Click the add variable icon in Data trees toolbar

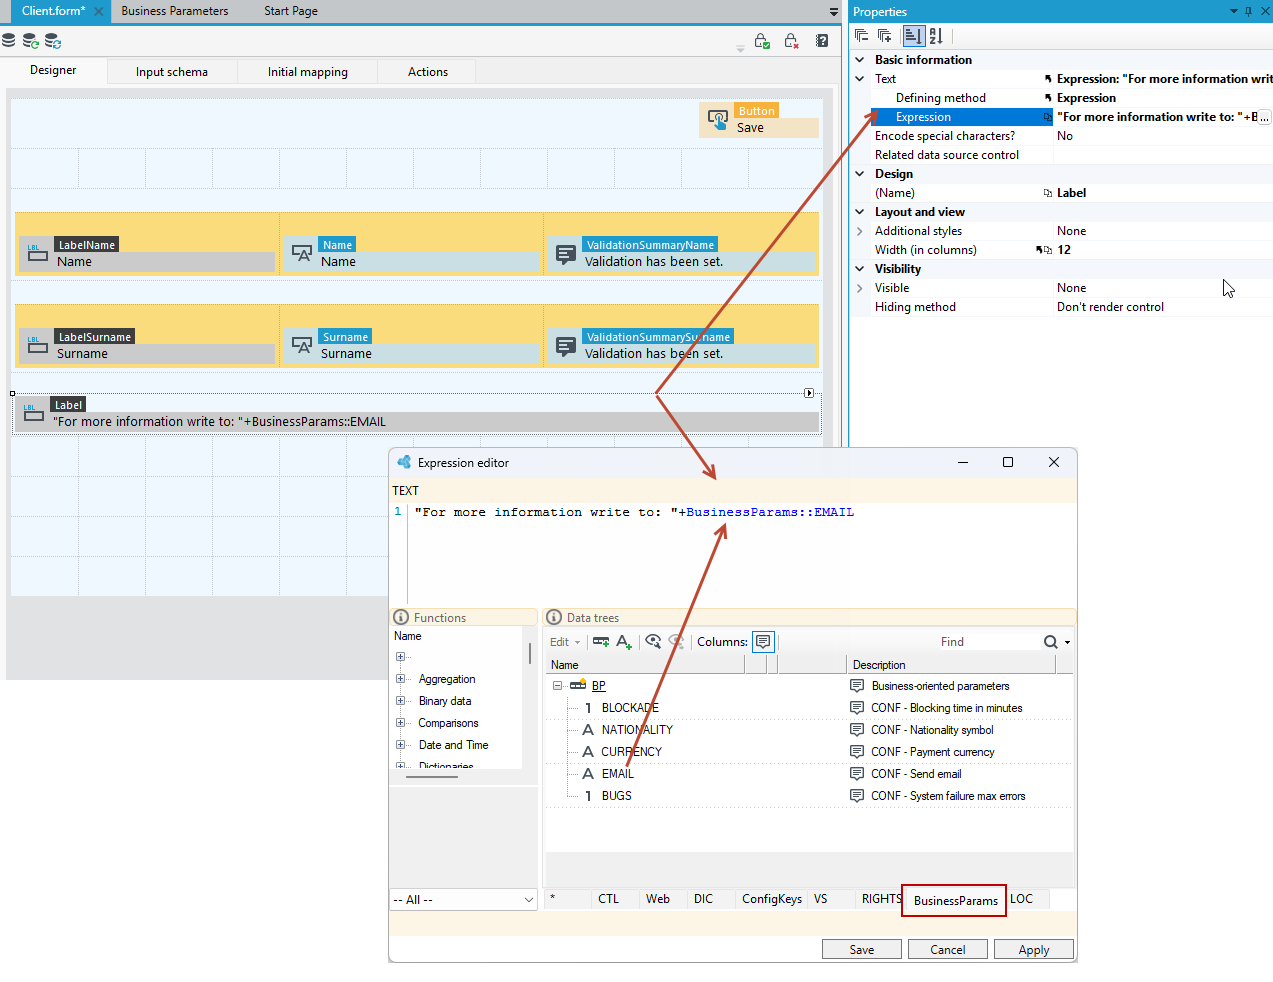601,642
